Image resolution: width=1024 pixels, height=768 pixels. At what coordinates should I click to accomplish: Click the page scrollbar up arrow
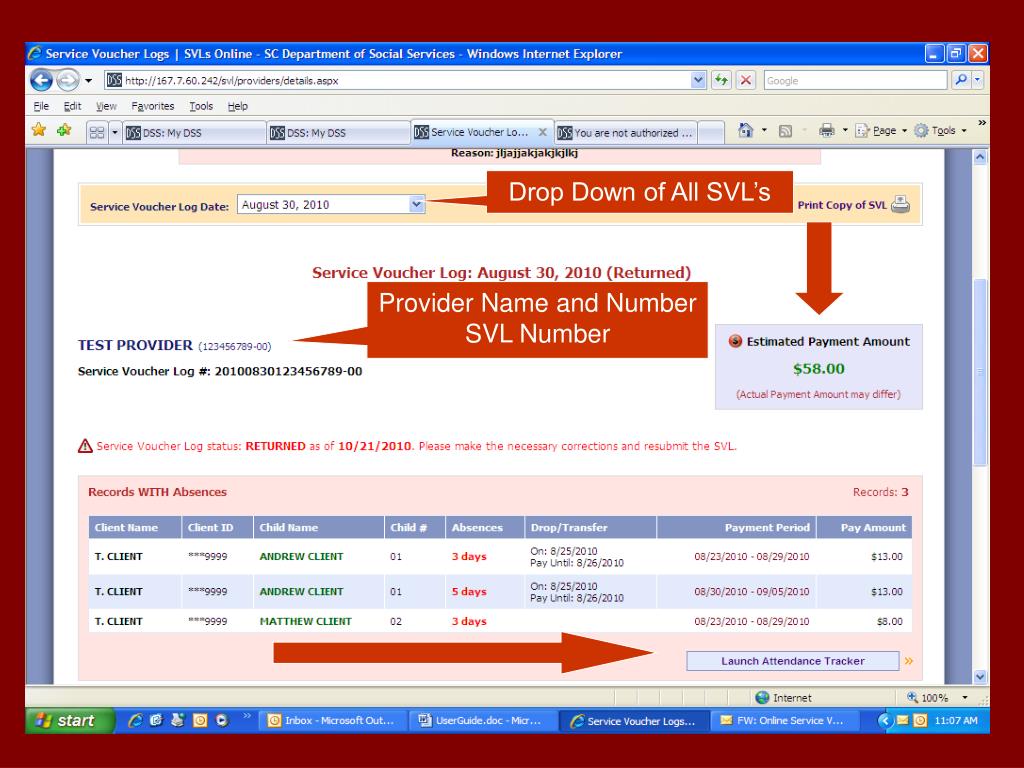(x=980, y=157)
